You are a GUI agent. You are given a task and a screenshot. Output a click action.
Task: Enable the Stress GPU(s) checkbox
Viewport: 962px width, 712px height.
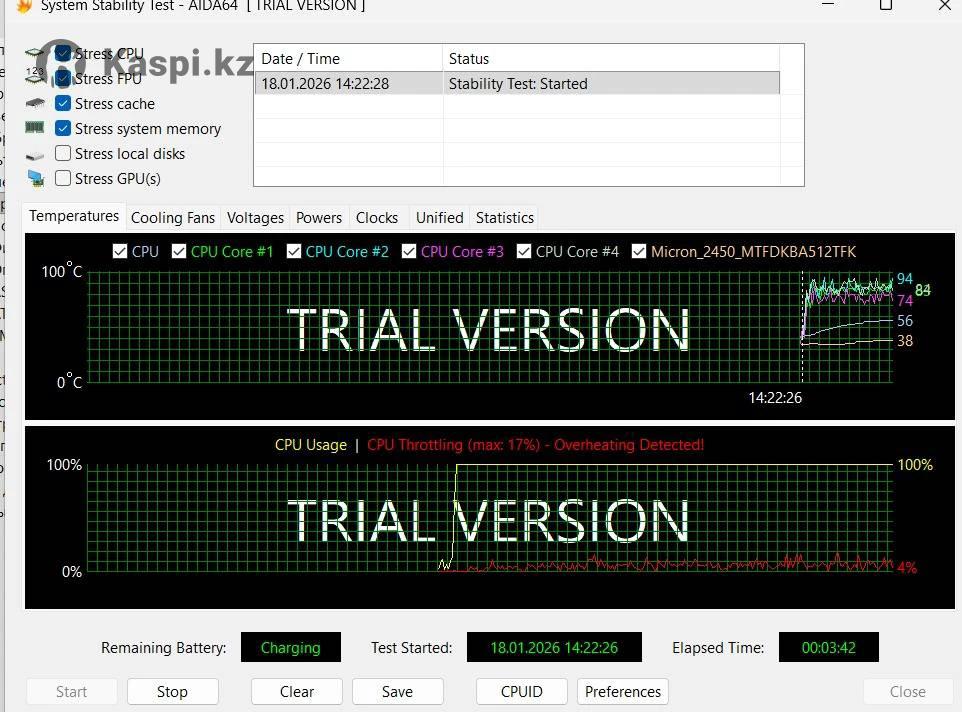click(63, 179)
